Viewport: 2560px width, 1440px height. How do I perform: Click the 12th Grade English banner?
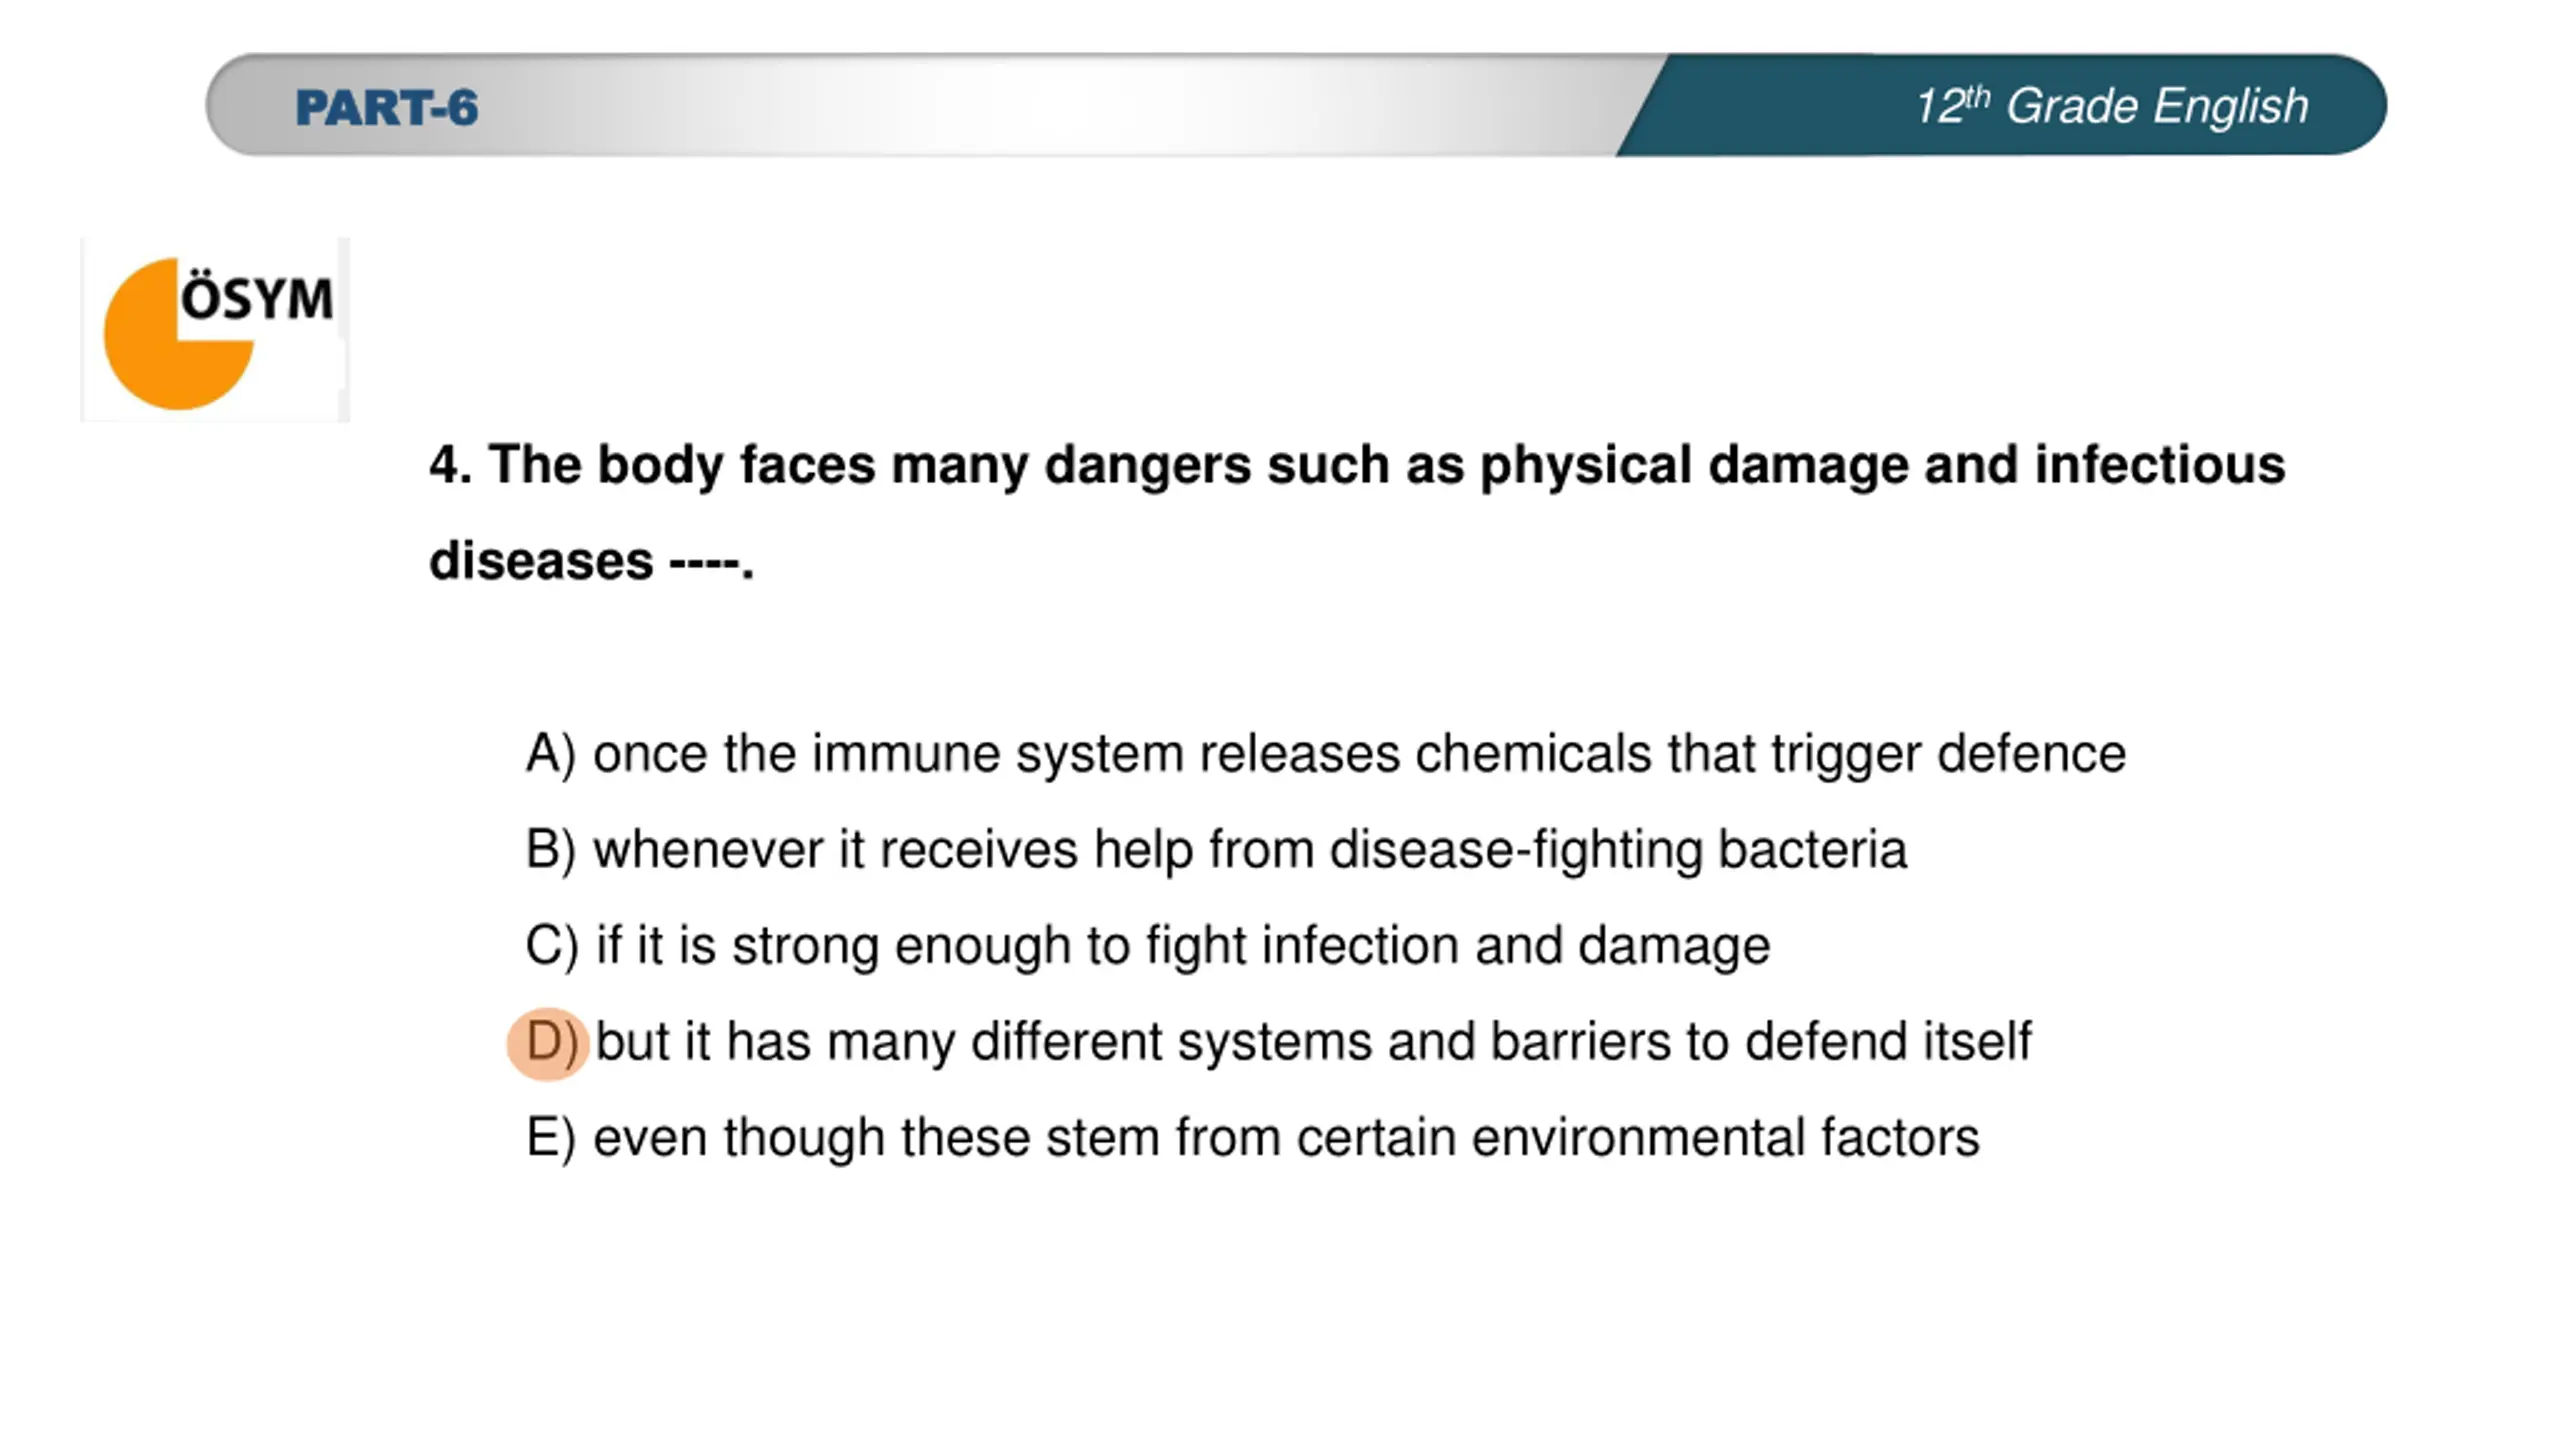pyautogui.click(x=2111, y=106)
